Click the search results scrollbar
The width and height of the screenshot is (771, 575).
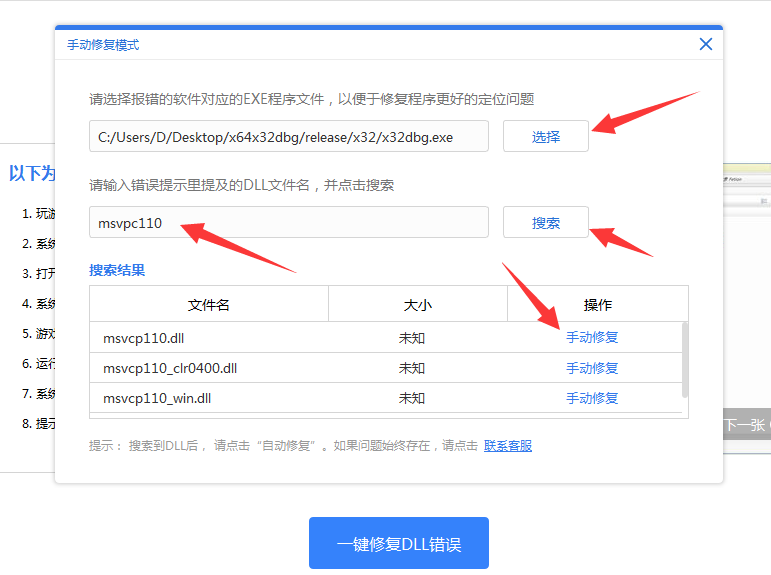point(684,360)
